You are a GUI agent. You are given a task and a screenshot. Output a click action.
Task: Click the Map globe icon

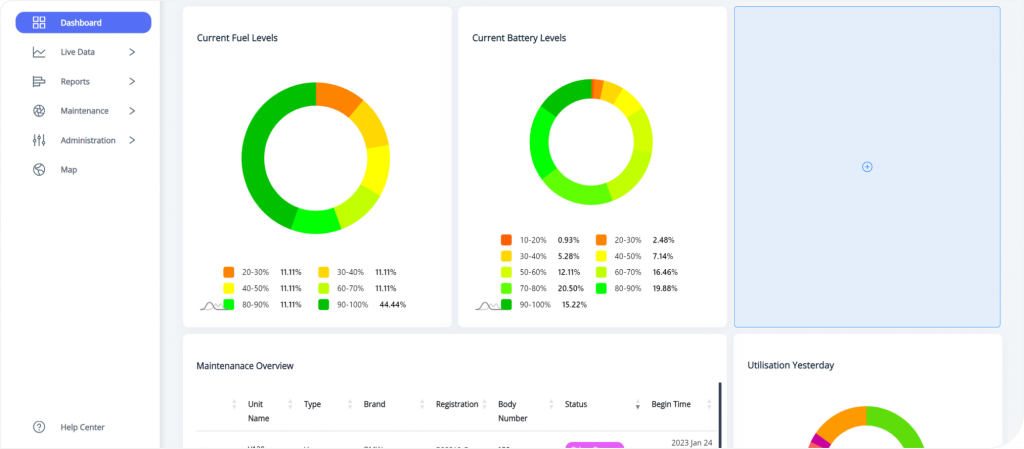[x=39, y=170]
